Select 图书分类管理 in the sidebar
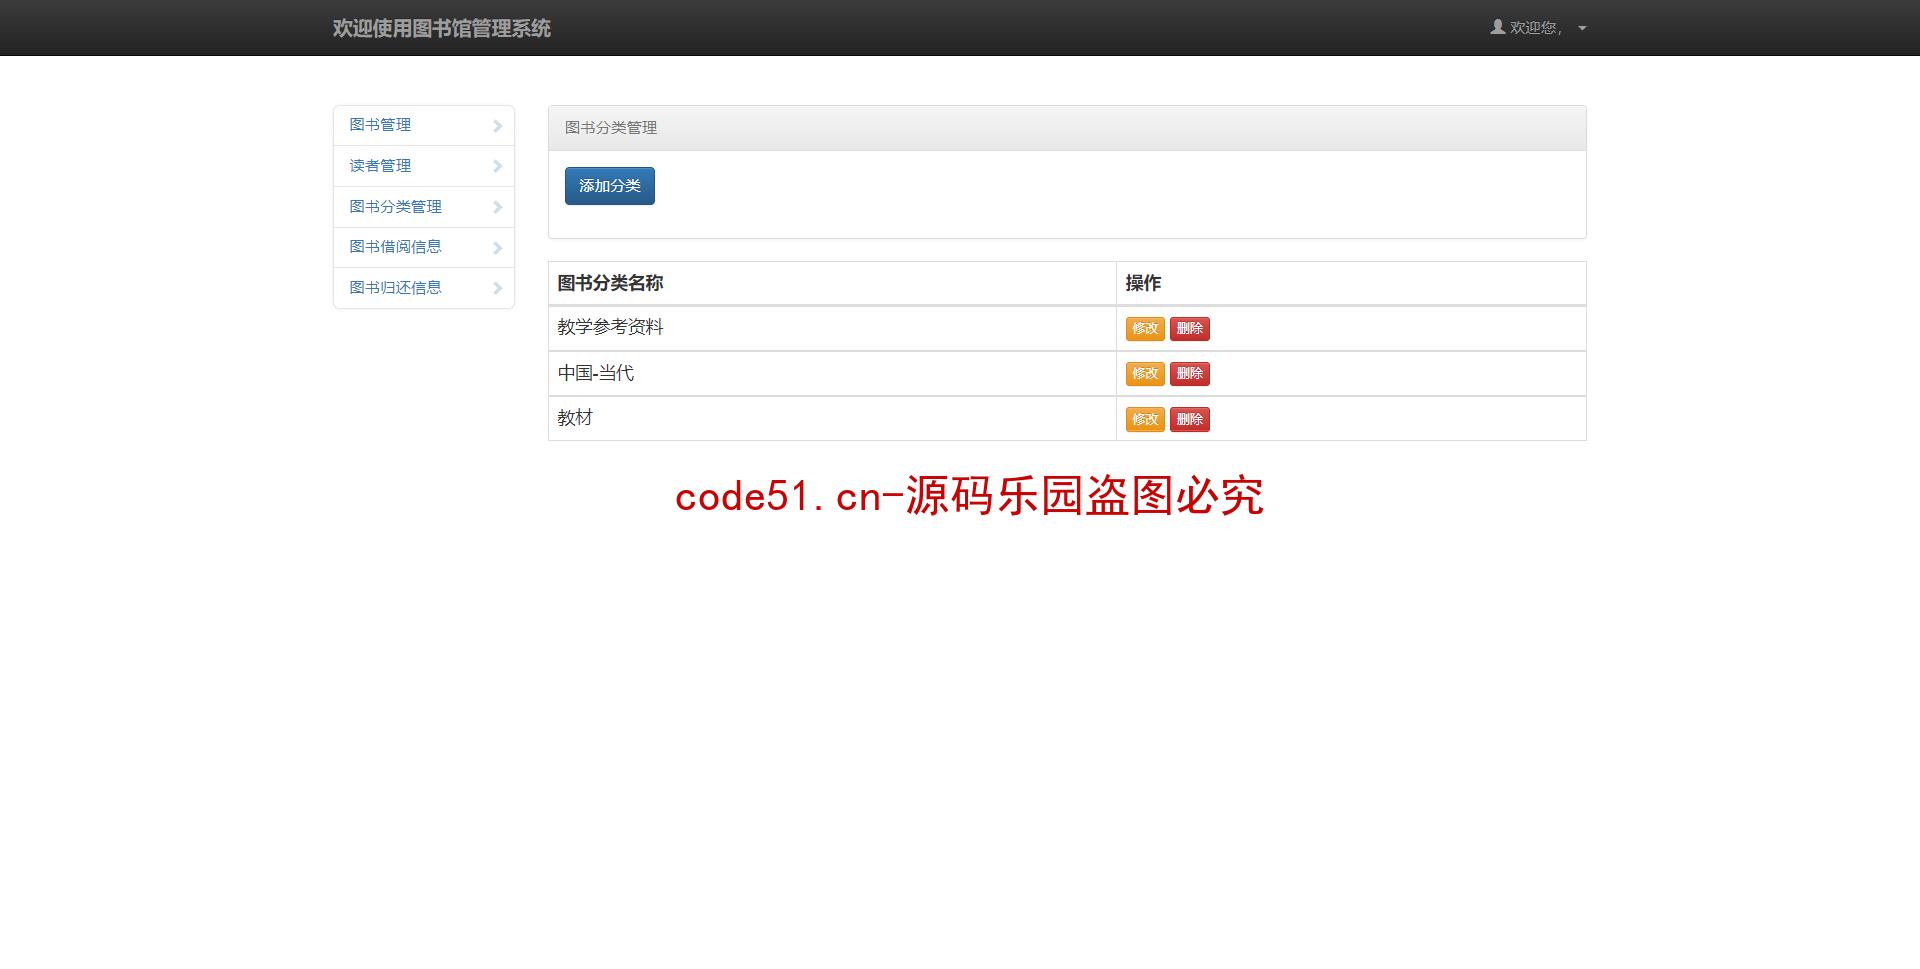Image resolution: width=1920 pixels, height=969 pixels. click(424, 207)
